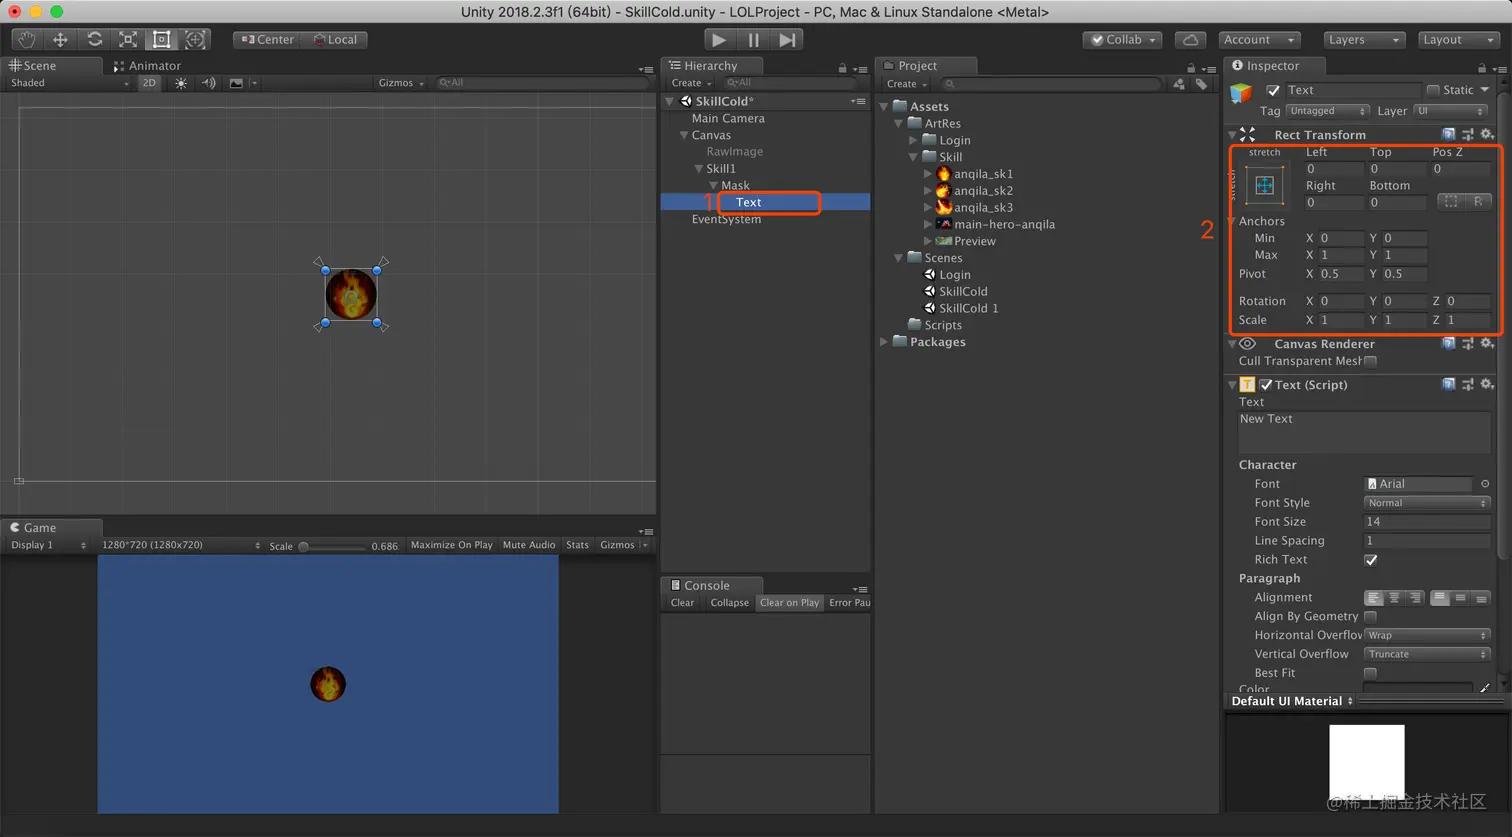Select the Rect Transform tool
The width and height of the screenshot is (1512, 837).
161,40
